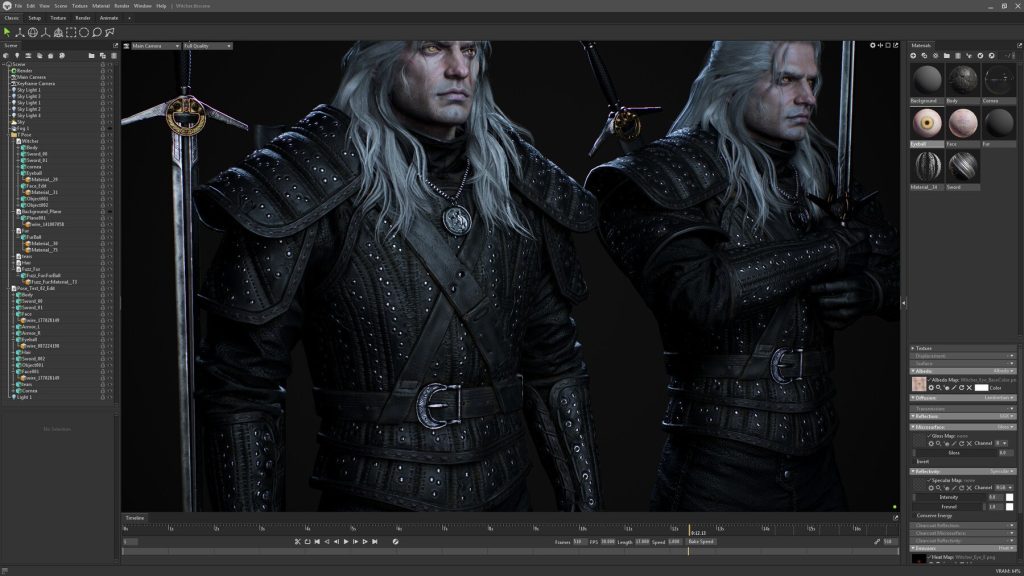Click the Bake Speed button
1024x576 pixels.
[701, 541]
